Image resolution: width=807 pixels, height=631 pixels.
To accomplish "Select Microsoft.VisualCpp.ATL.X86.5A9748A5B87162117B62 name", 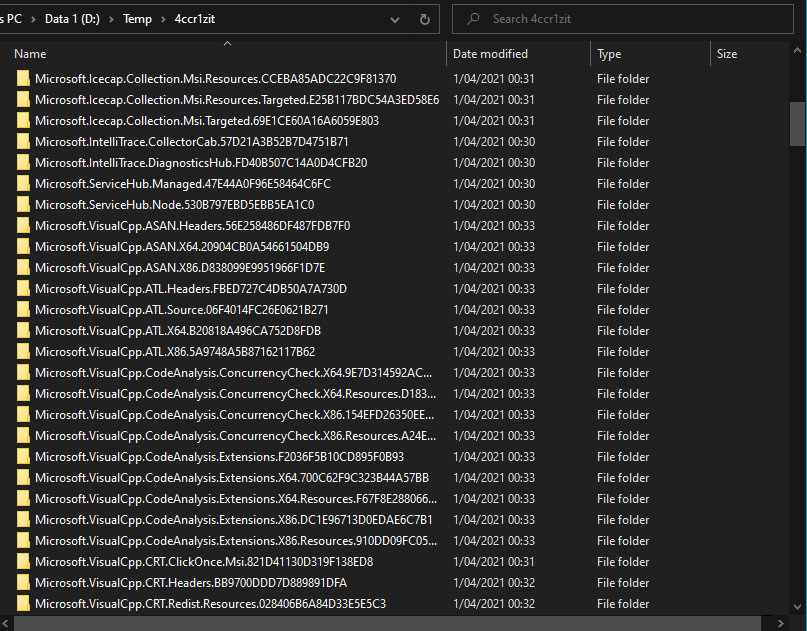I will (x=175, y=352).
